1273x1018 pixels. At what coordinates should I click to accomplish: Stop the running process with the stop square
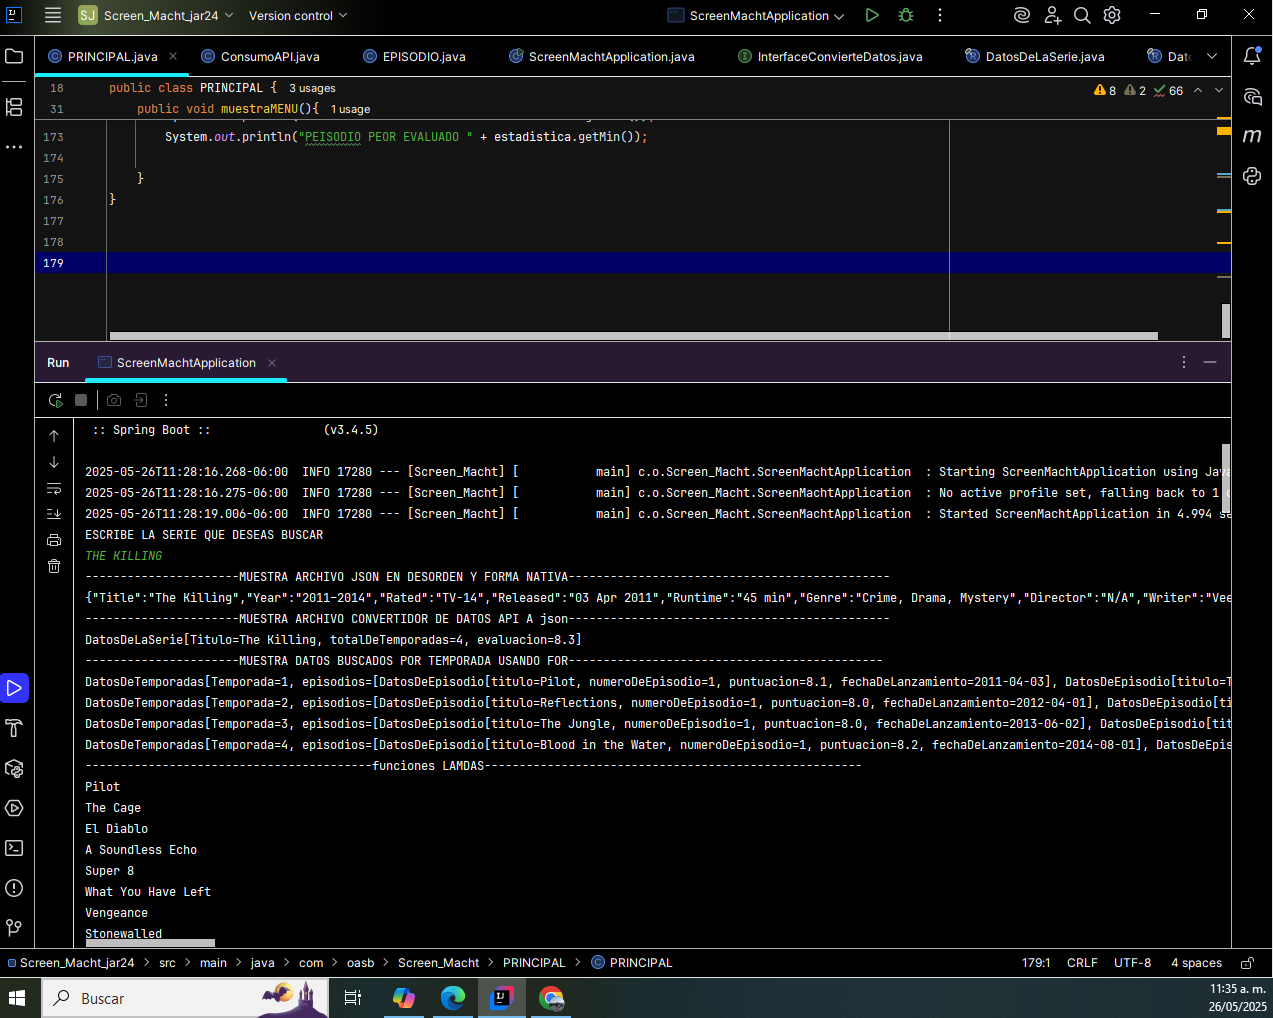81,400
